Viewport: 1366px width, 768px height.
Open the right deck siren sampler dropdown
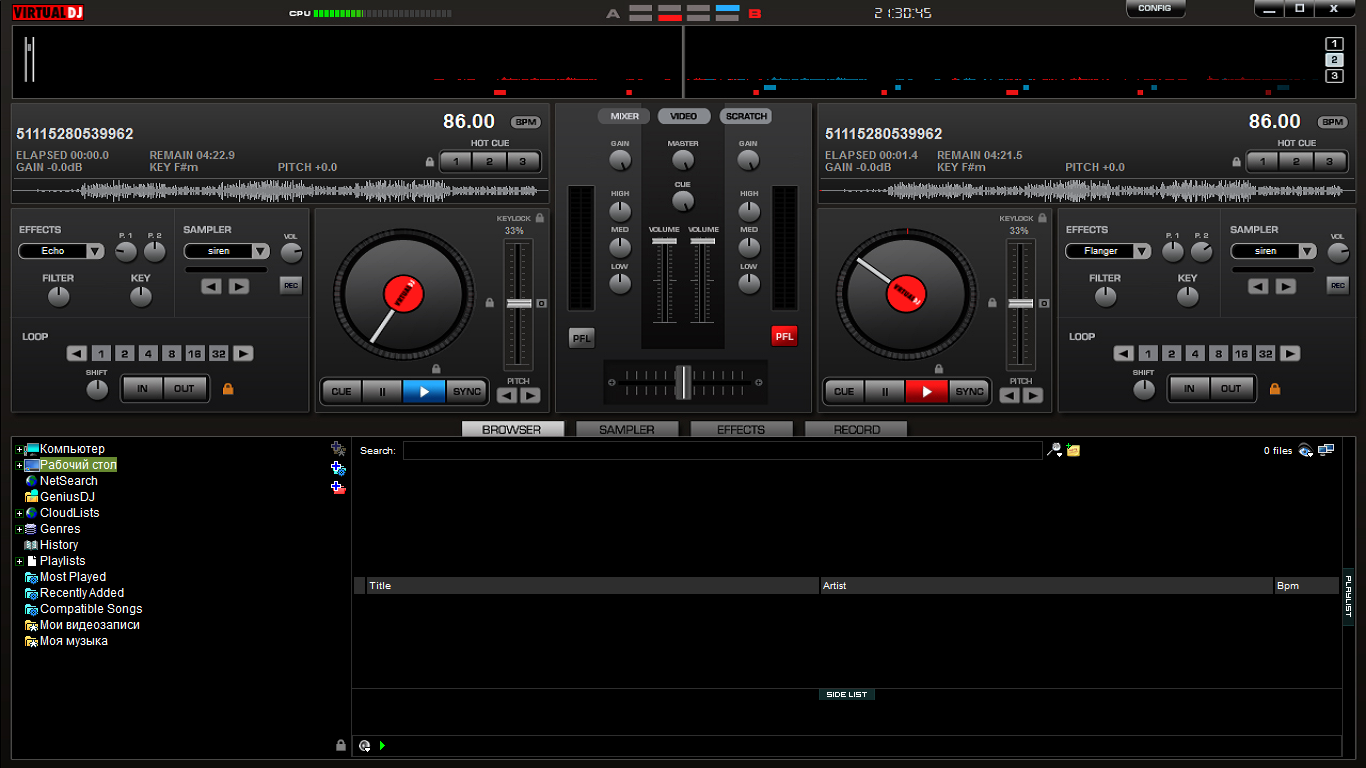[1307, 252]
